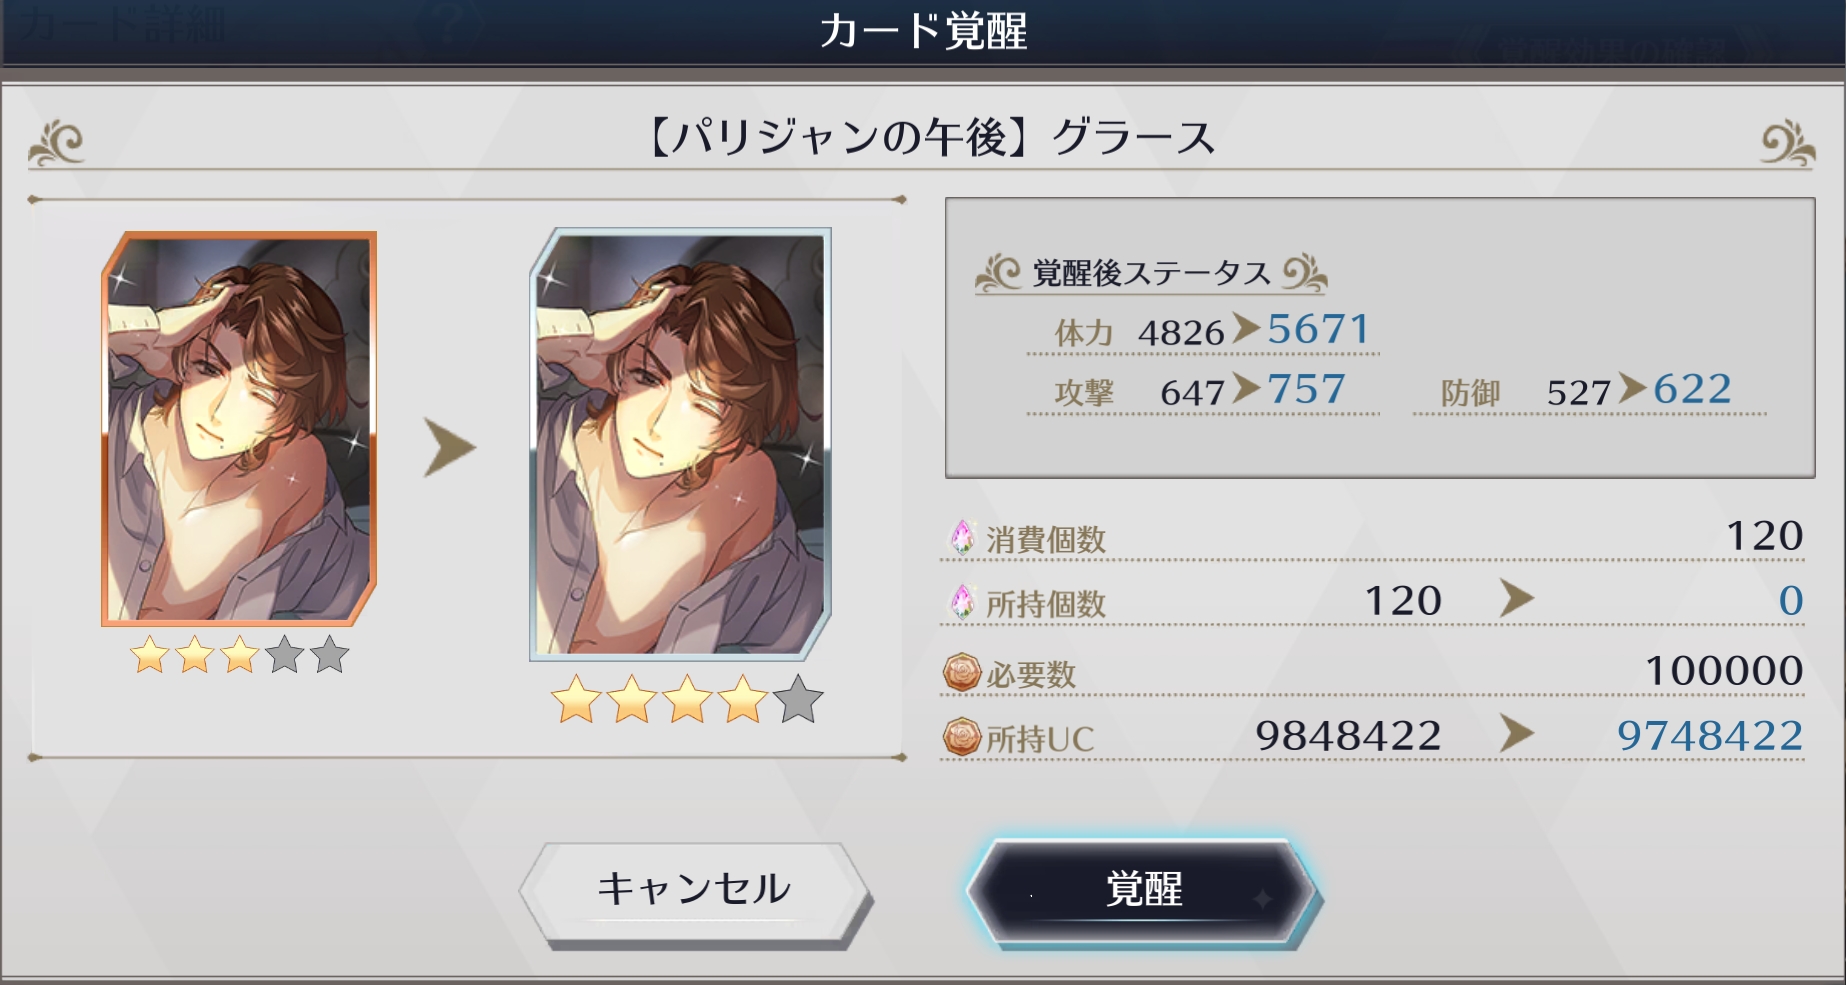
Task: Click the coin icon beside 必要数
Action: click(962, 672)
